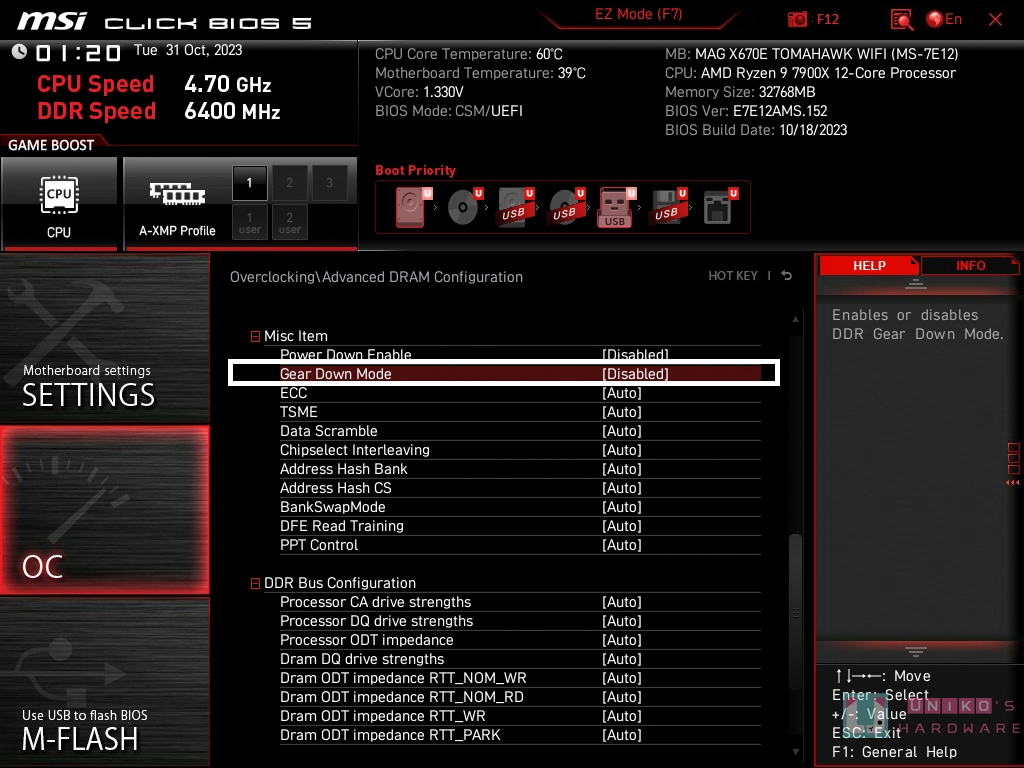Select A-XMP profile 2
The width and height of the screenshot is (1024, 768).
tap(289, 183)
